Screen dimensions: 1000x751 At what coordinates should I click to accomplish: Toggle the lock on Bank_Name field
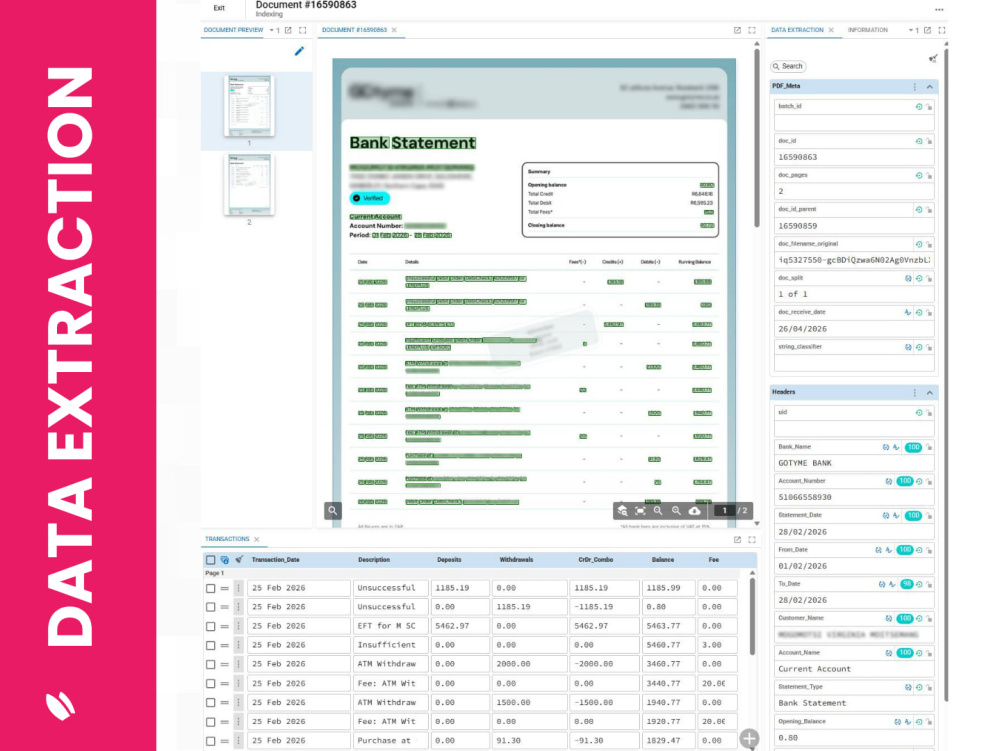point(929,448)
